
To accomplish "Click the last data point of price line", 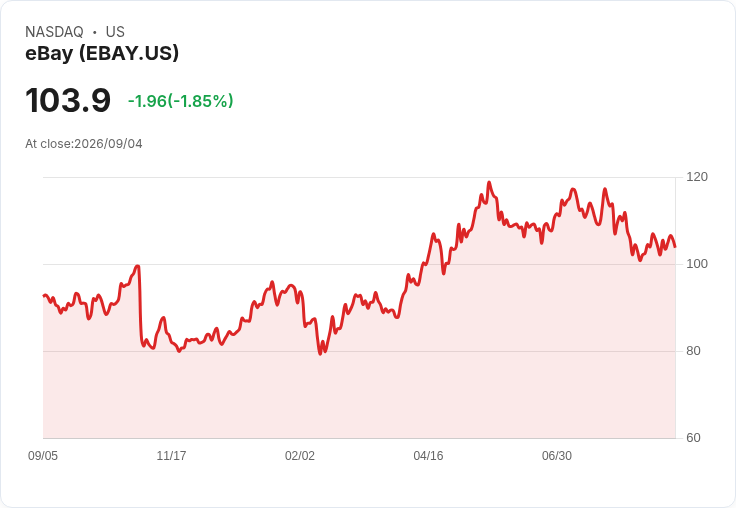I will point(675,246).
